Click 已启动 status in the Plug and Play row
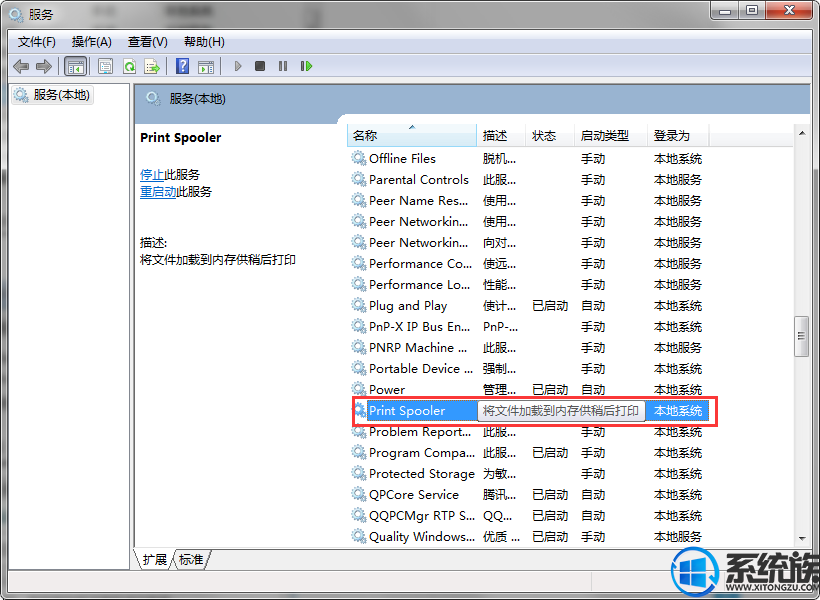 coord(550,305)
